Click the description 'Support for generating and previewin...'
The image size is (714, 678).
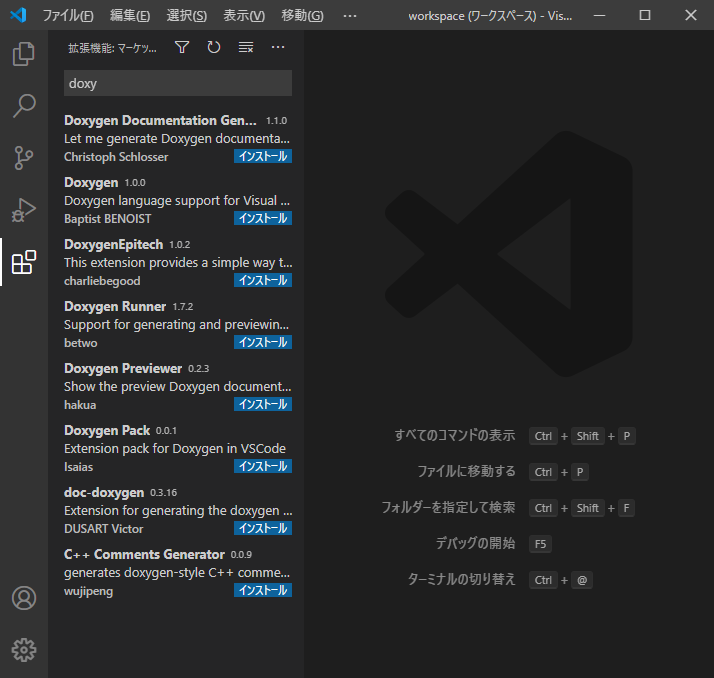point(176,325)
